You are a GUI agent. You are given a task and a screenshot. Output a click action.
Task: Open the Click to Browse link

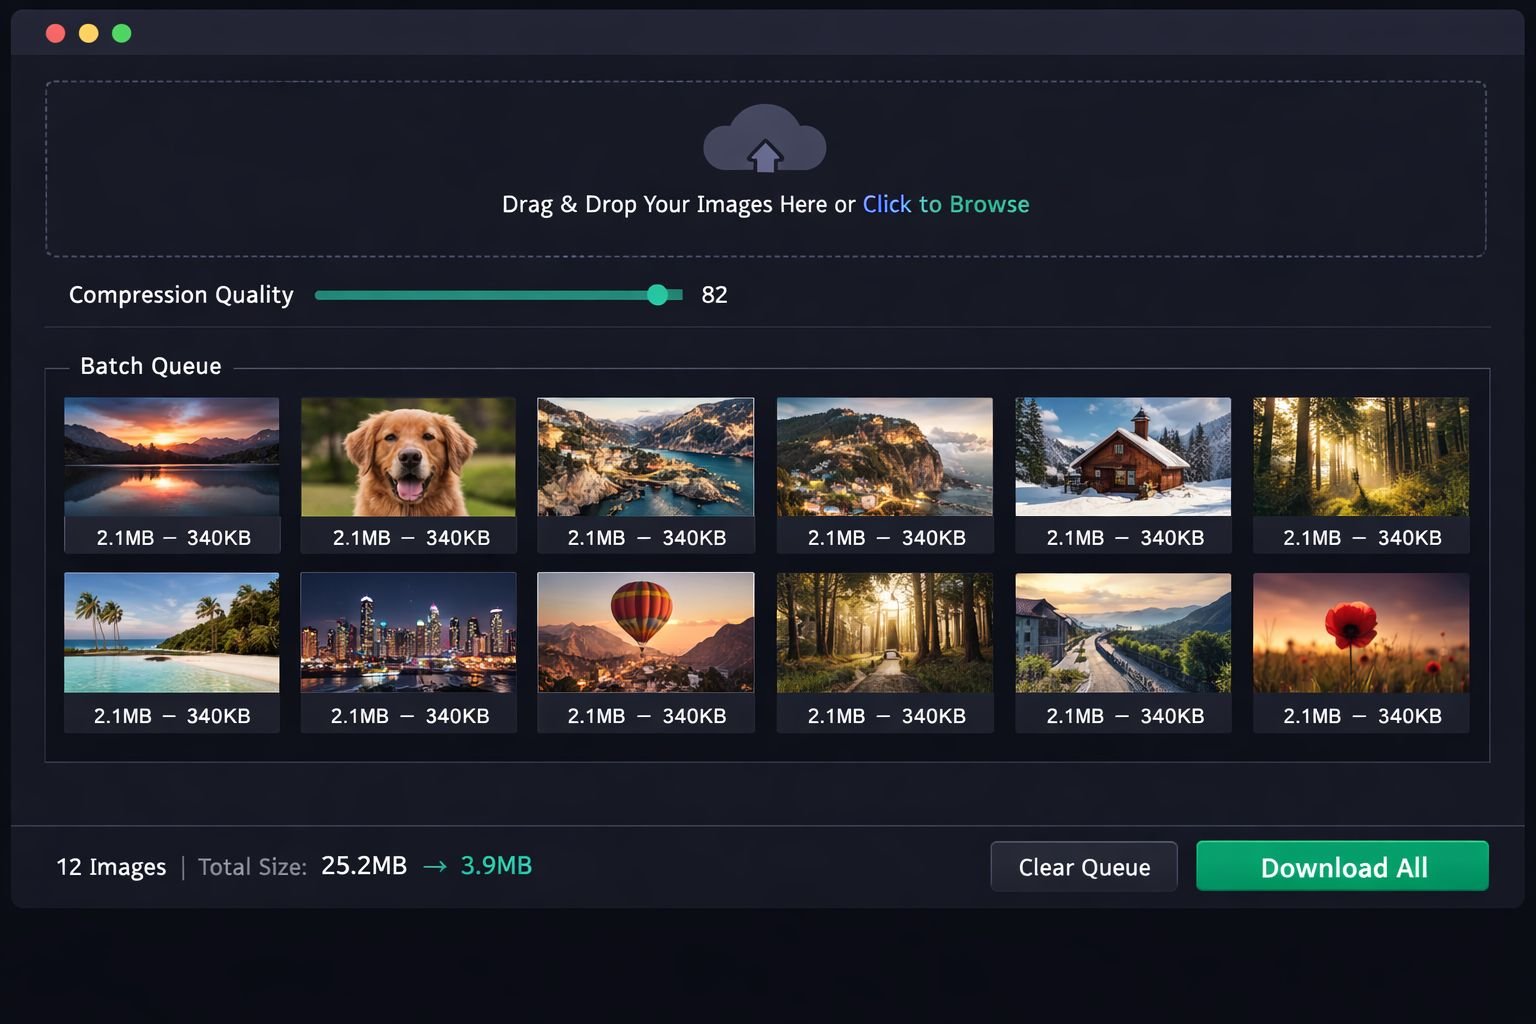pyautogui.click(x=945, y=204)
